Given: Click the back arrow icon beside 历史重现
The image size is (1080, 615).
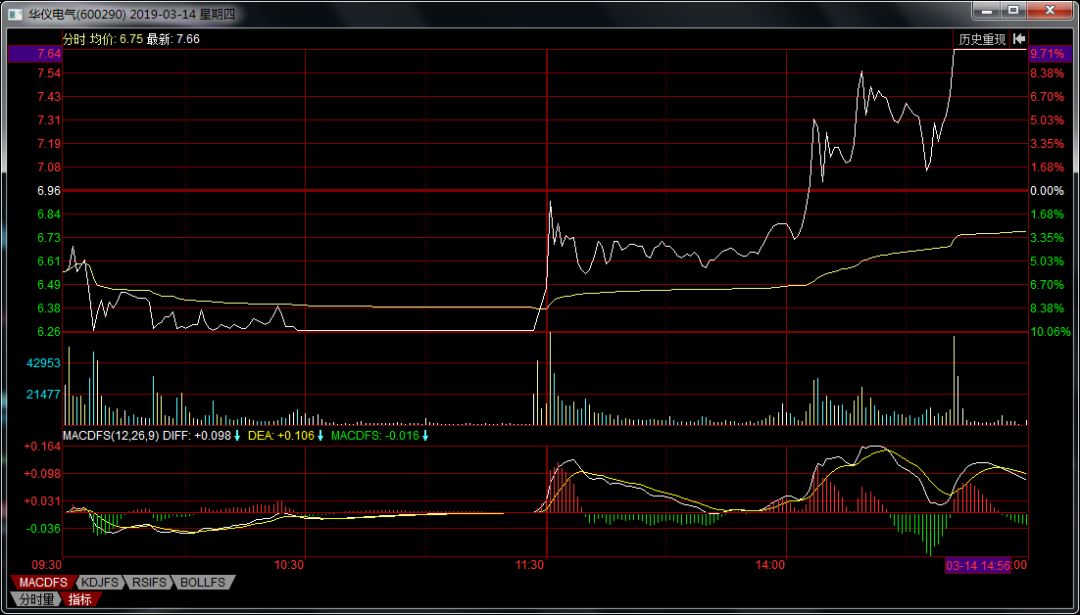Looking at the screenshot, I should click(x=1019, y=39).
